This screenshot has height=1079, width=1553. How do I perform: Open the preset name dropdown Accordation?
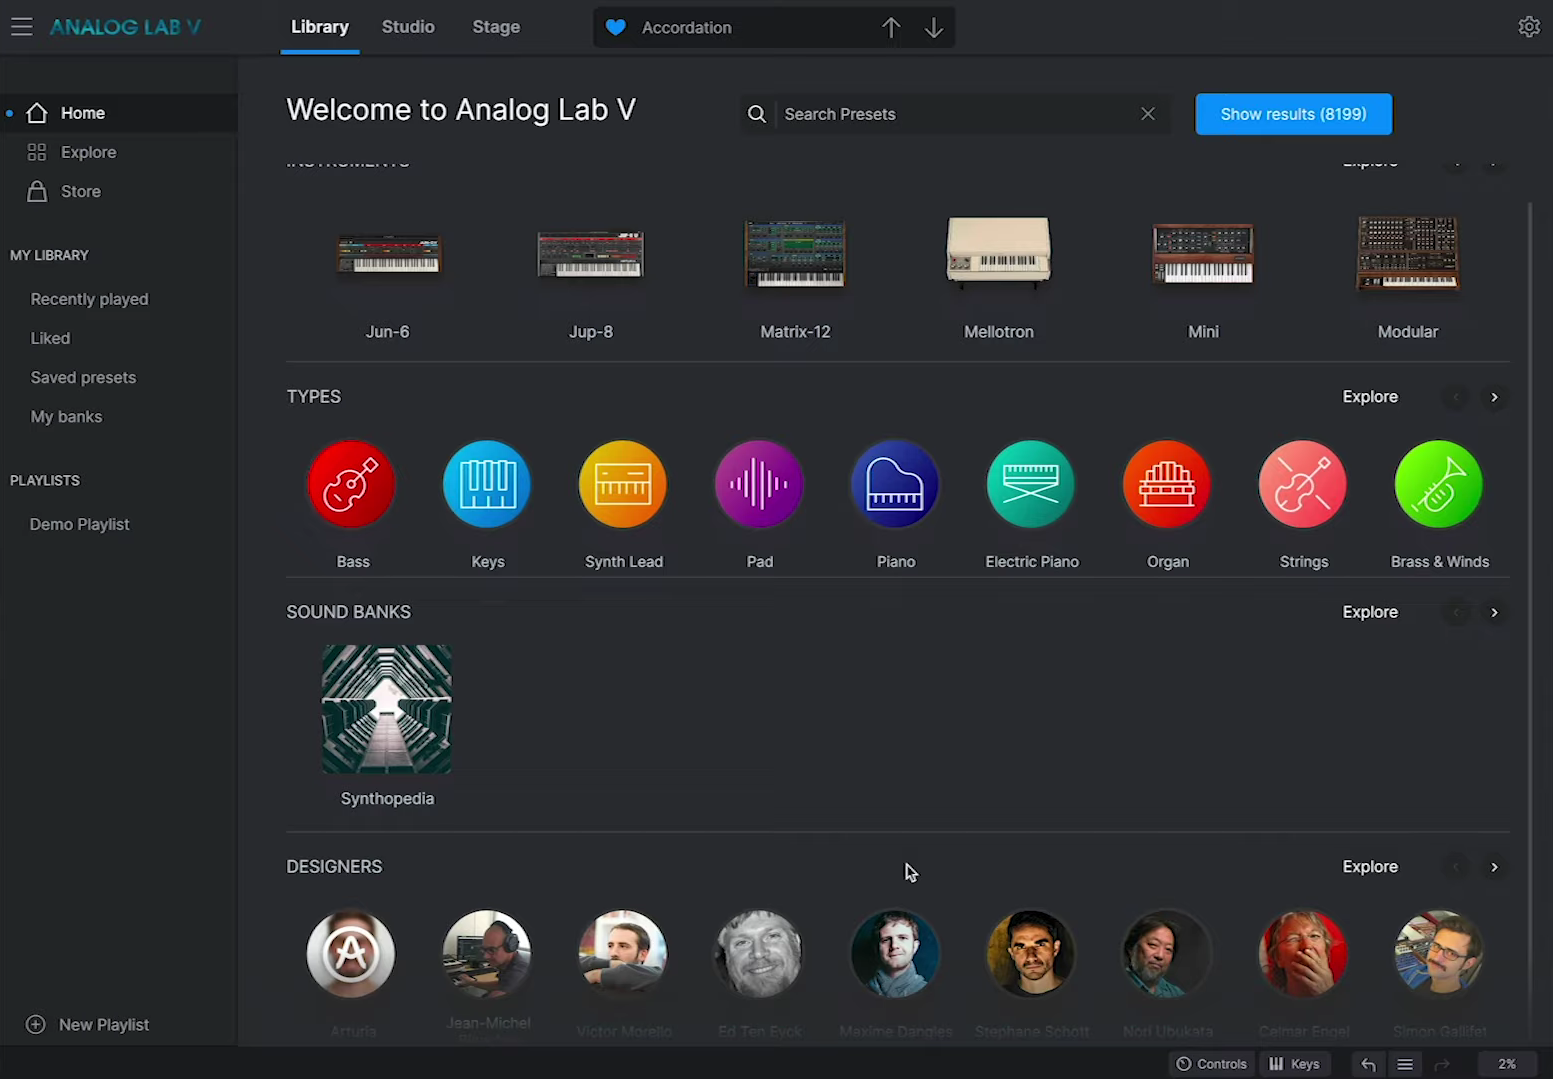(x=686, y=27)
